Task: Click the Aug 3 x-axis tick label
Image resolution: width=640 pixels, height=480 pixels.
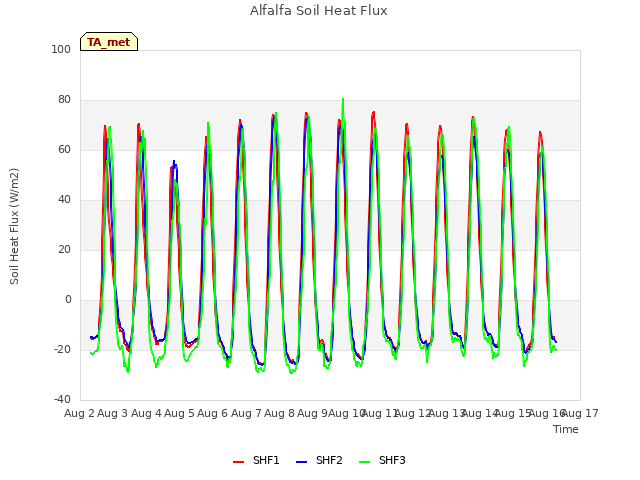Action: pos(113,413)
